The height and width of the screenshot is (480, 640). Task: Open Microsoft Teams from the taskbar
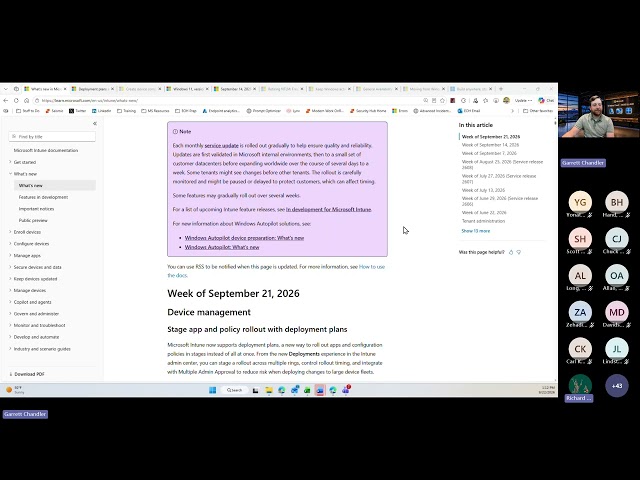[x=346, y=390]
